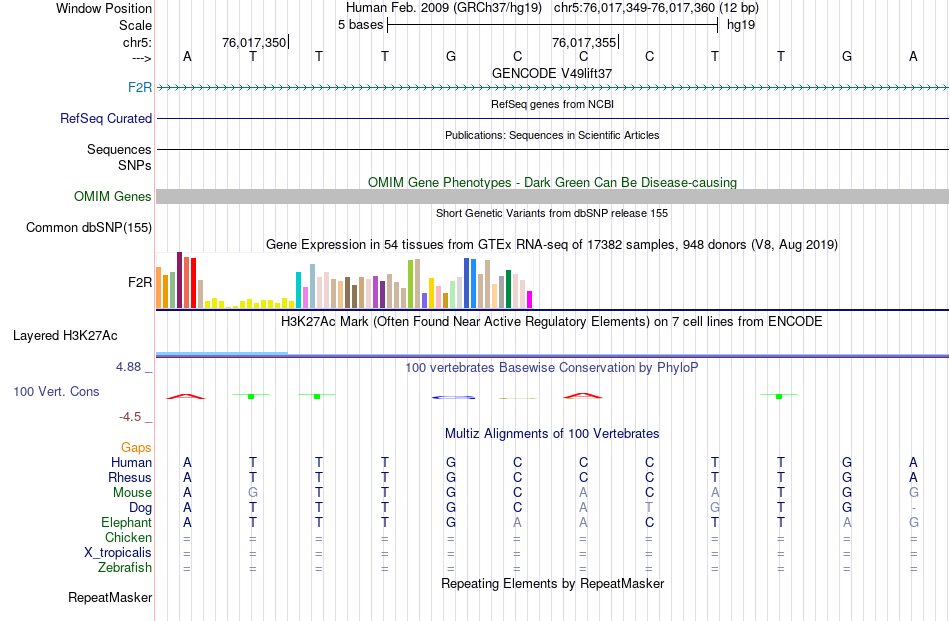Click the 76,017,350 coordinate marker
Screen dimensions: 950x621
click(x=254, y=42)
